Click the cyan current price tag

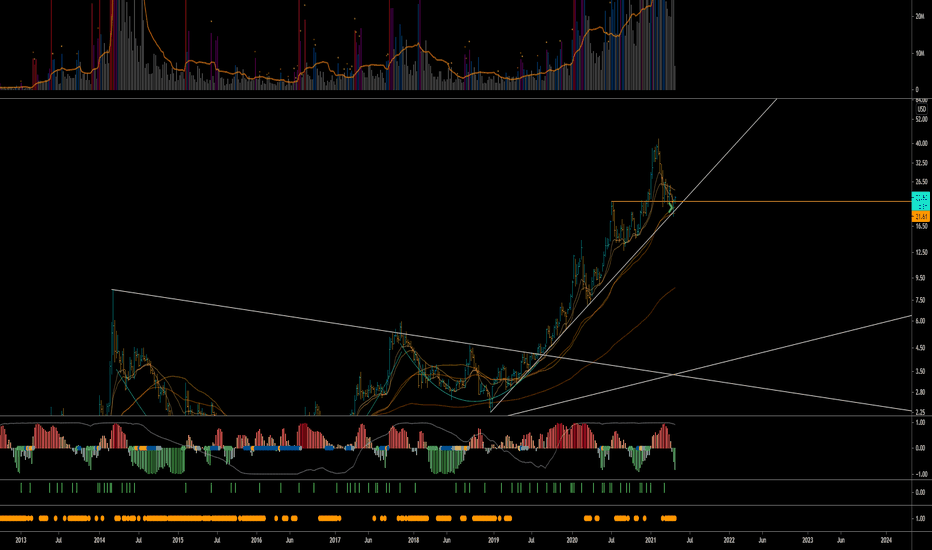[921, 202]
